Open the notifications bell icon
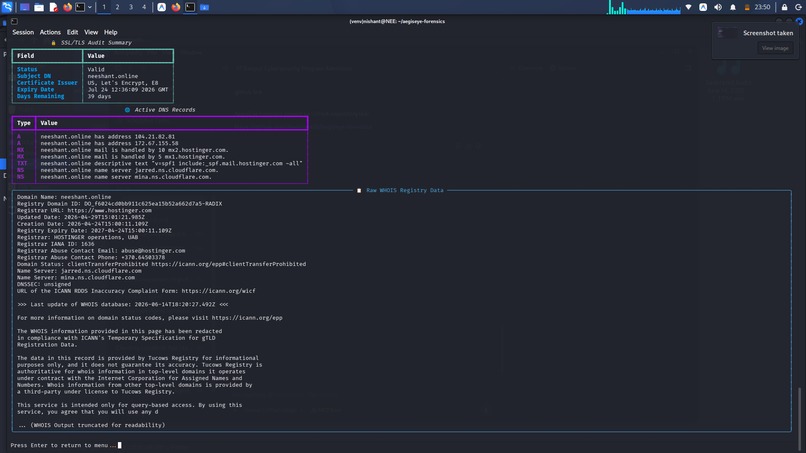 pyautogui.click(x=733, y=7)
